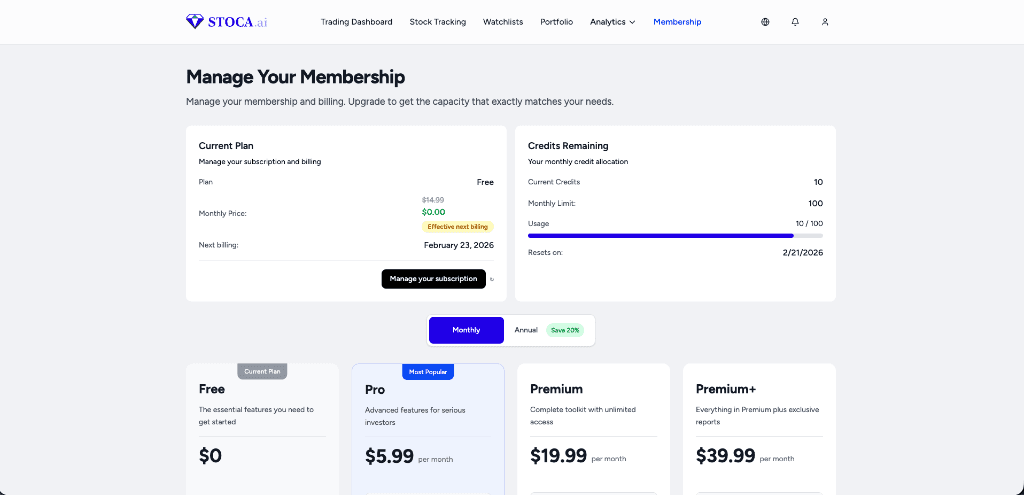Image resolution: width=1024 pixels, height=495 pixels.
Task: Switch billing to Annual
Action: [x=526, y=330]
